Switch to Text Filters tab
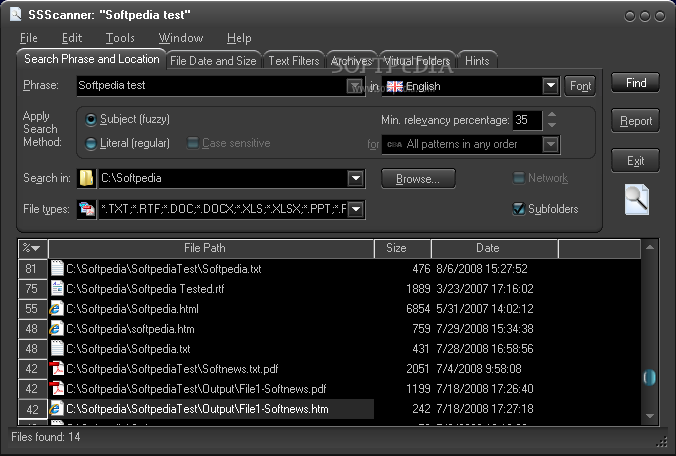Image resolution: width=676 pixels, height=456 pixels. pos(294,61)
